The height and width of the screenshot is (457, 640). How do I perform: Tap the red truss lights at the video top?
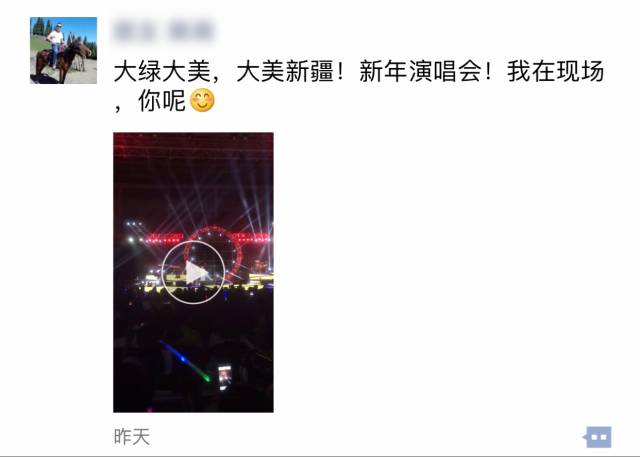coord(193,145)
